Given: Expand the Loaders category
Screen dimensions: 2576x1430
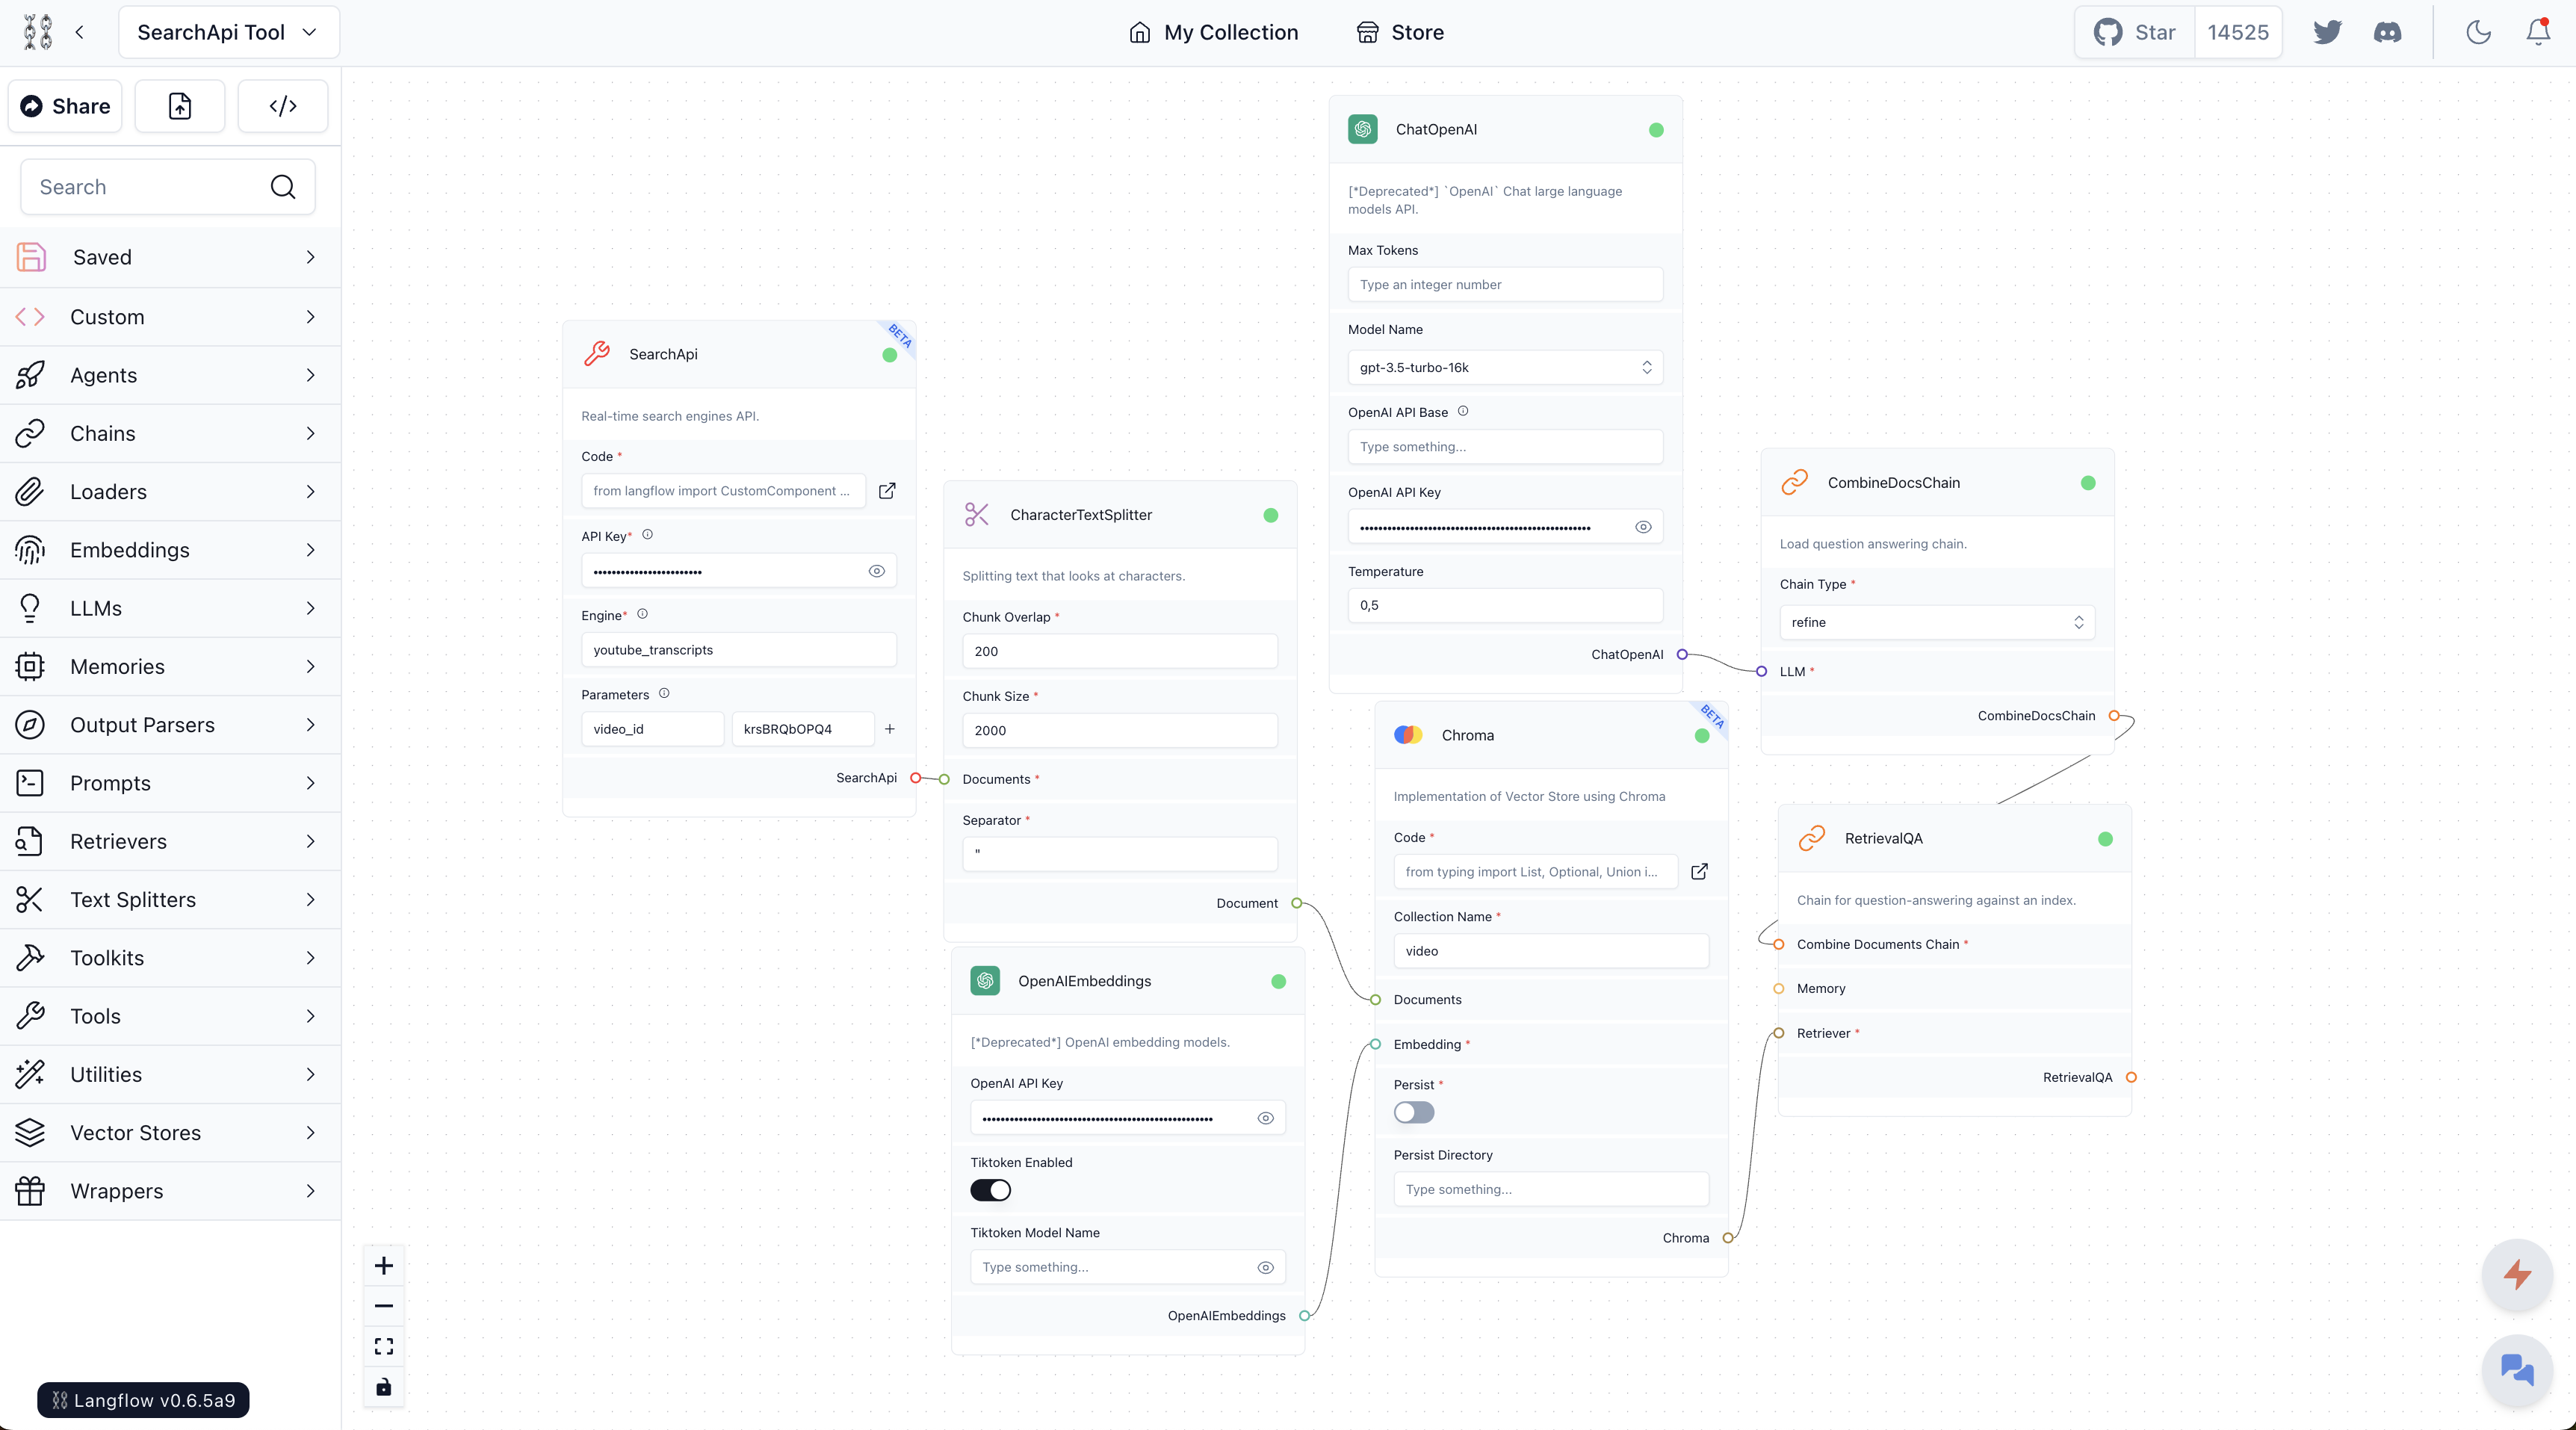Looking at the screenshot, I should (x=170, y=492).
